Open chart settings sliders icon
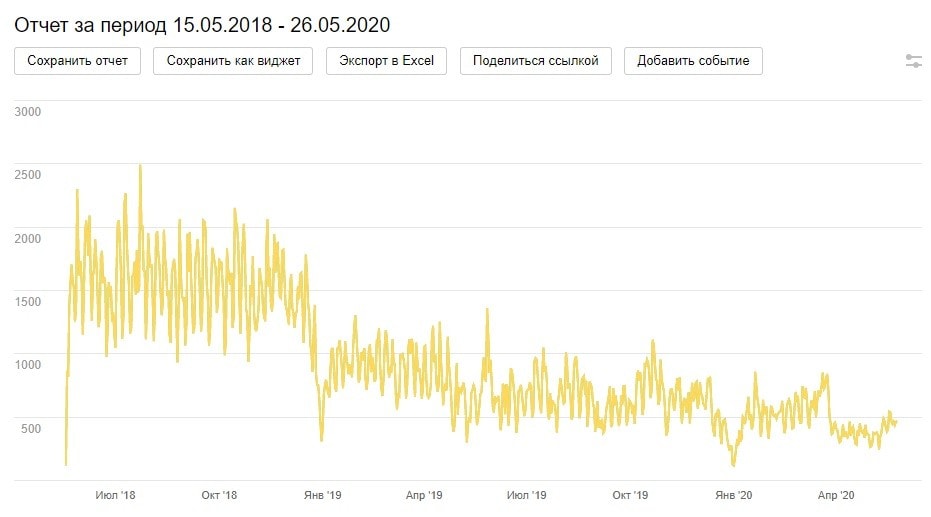 (913, 61)
